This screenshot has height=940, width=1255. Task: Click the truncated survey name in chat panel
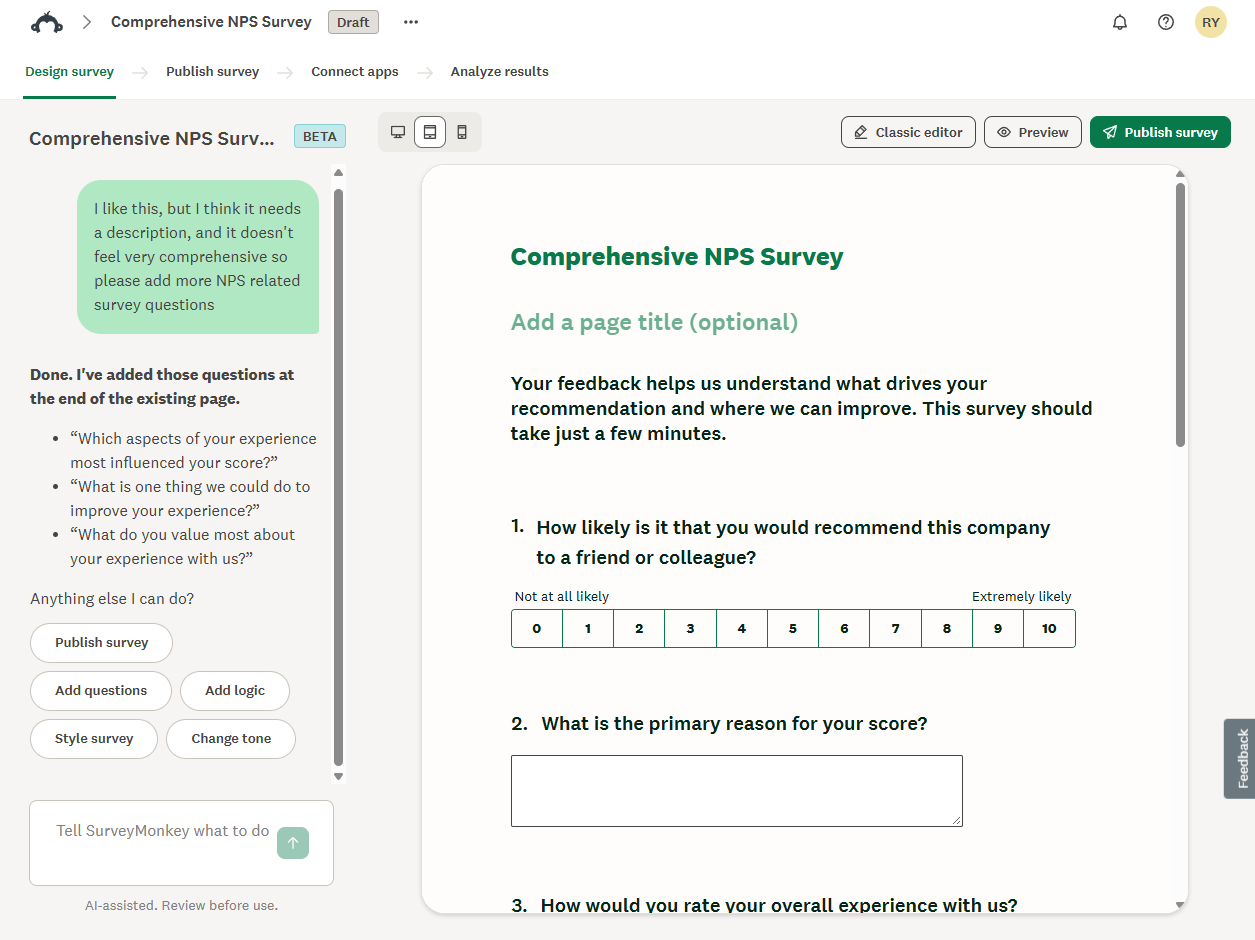pyautogui.click(x=152, y=138)
